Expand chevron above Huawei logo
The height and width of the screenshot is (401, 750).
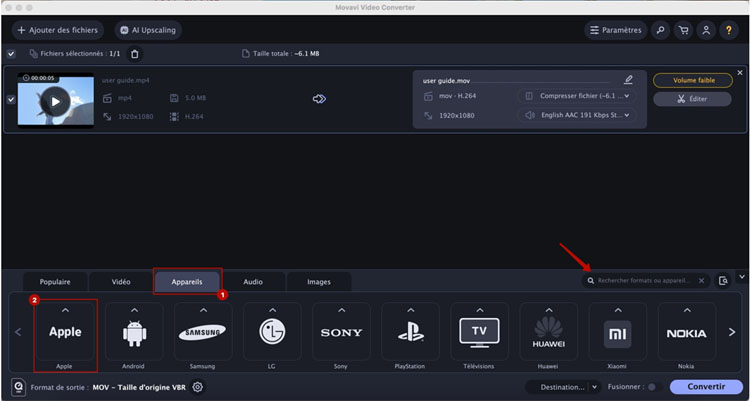(549, 310)
